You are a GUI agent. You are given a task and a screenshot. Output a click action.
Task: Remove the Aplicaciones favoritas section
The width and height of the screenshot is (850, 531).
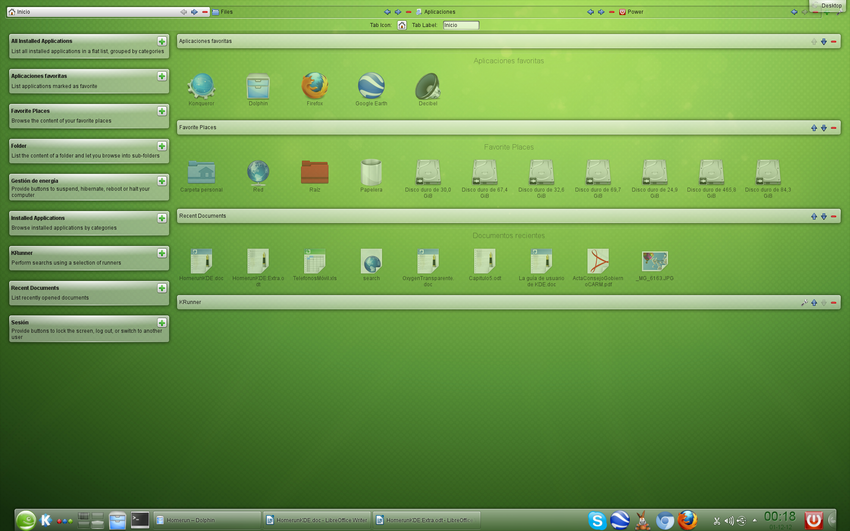pyautogui.click(x=834, y=42)
